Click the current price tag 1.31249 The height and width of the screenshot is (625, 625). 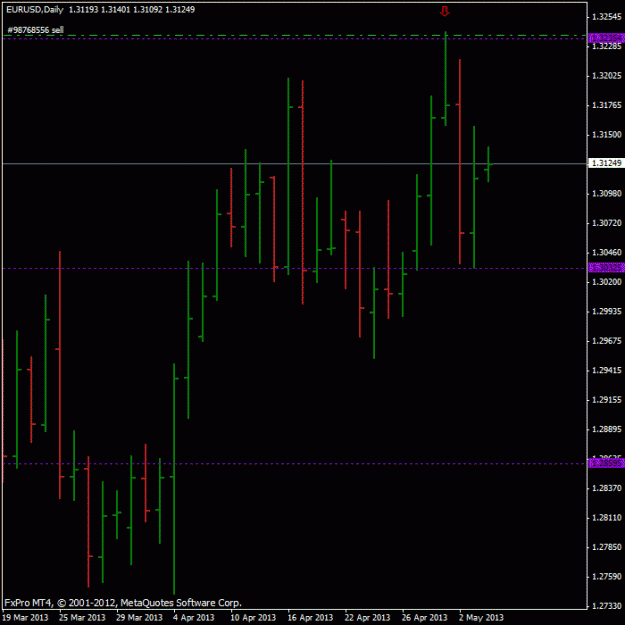[606, 163]
